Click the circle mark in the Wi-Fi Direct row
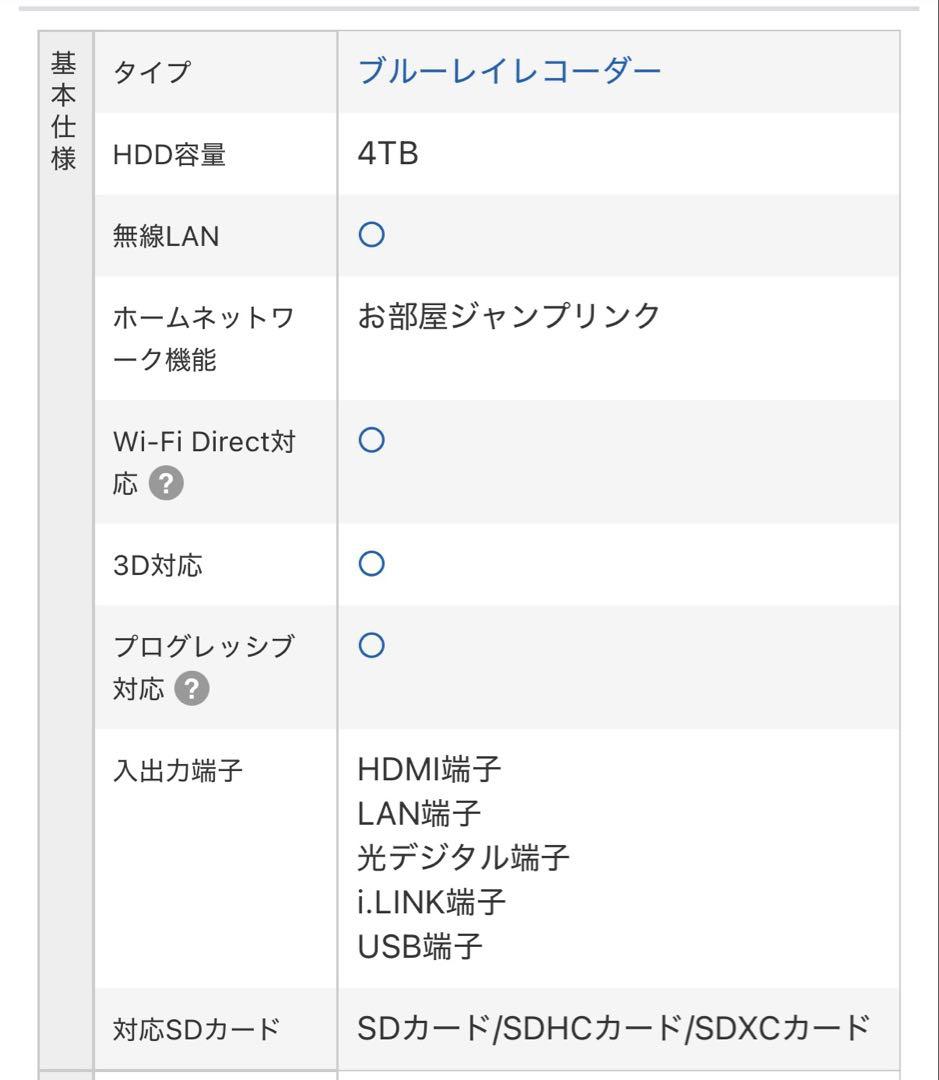Viewport: 939px width, 1080px height. coord(372,441)
